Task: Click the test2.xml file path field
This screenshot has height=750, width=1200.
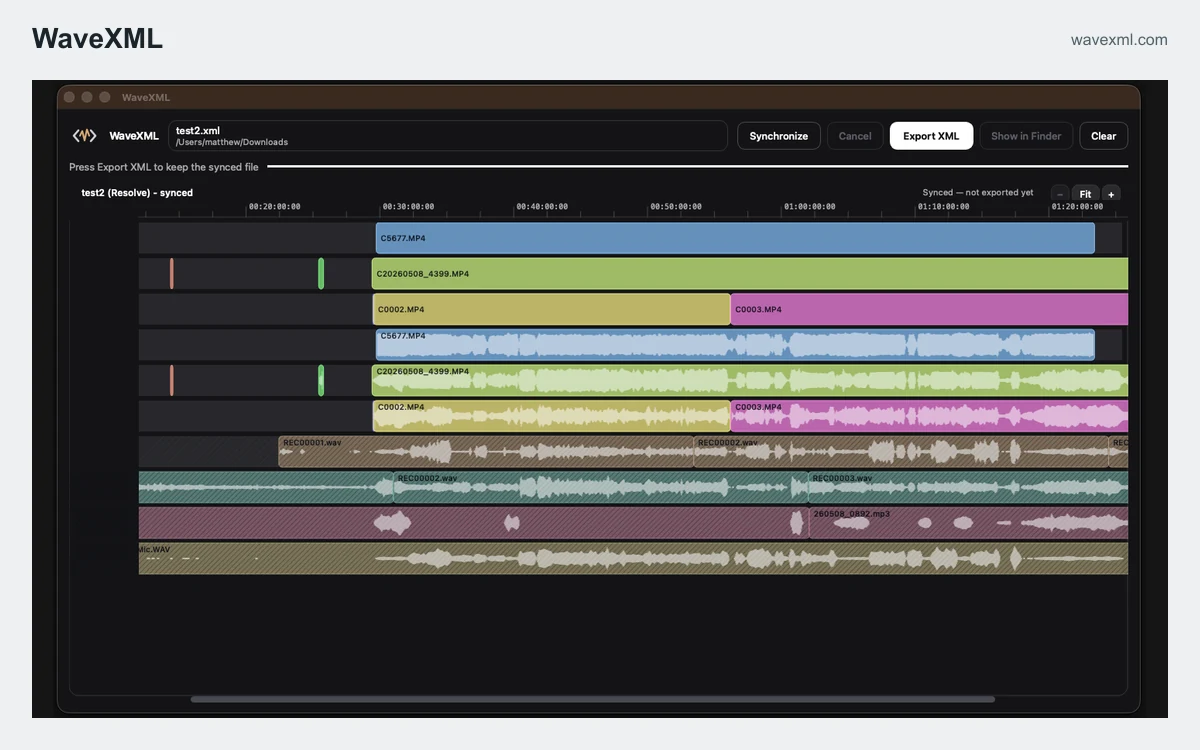Action: [448, 136]
